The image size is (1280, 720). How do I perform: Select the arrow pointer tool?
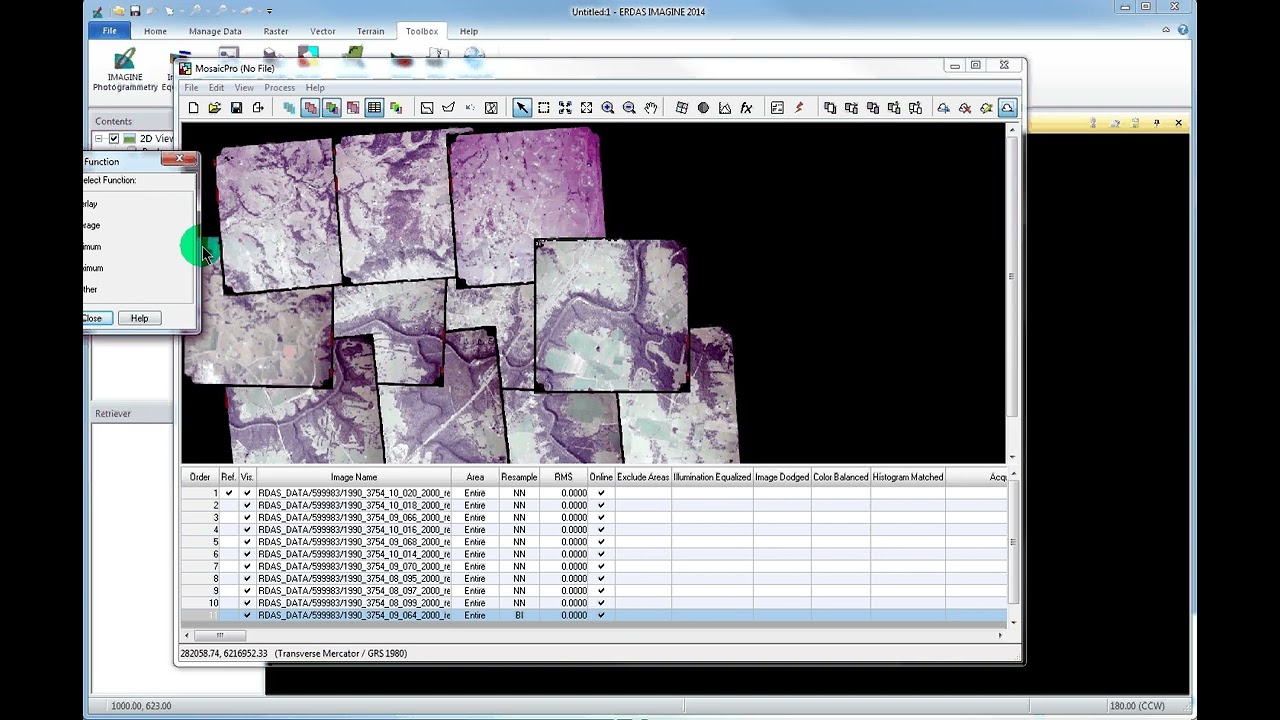tap(522, 108)
